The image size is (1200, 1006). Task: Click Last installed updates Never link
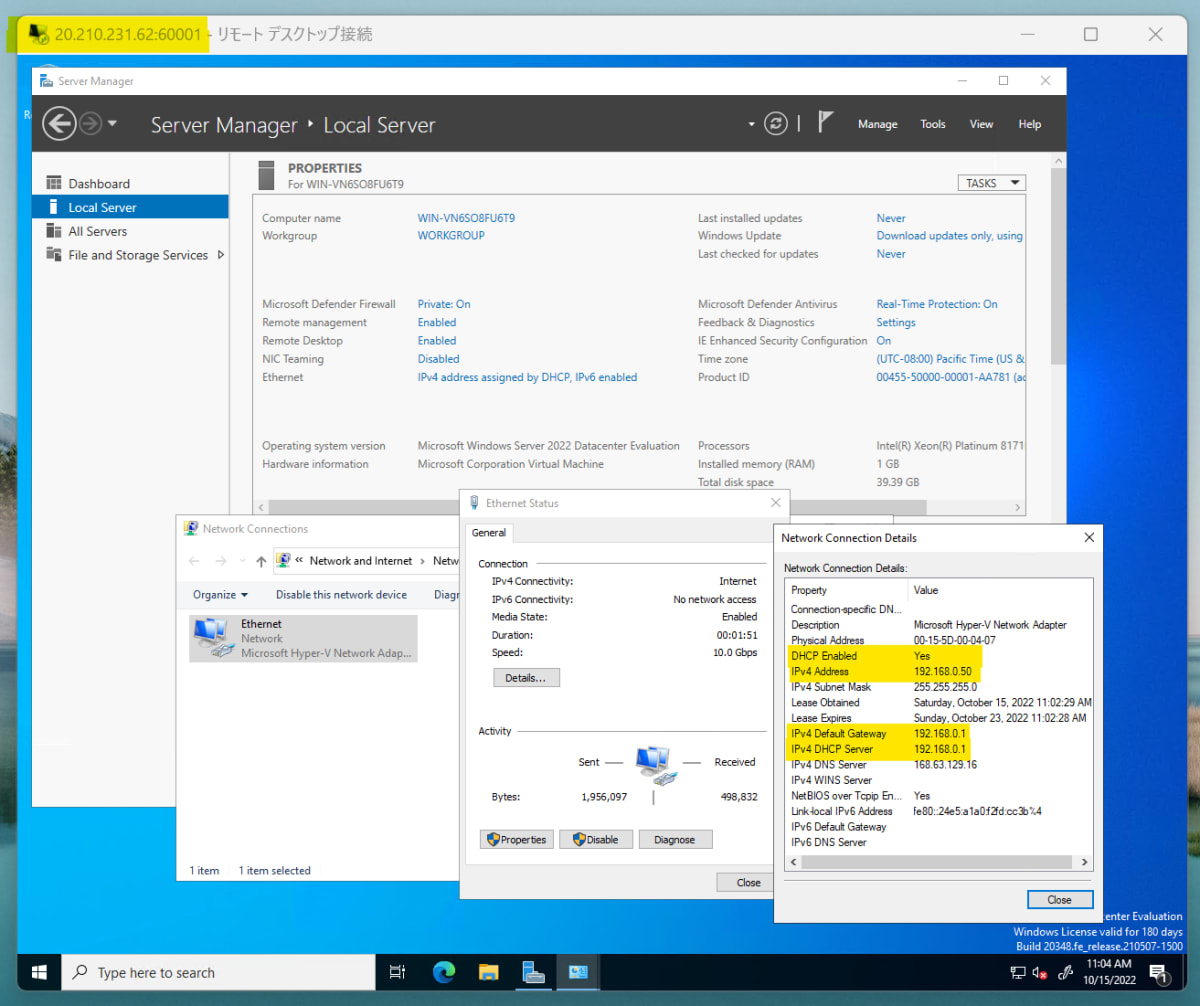tap(891, 218)
